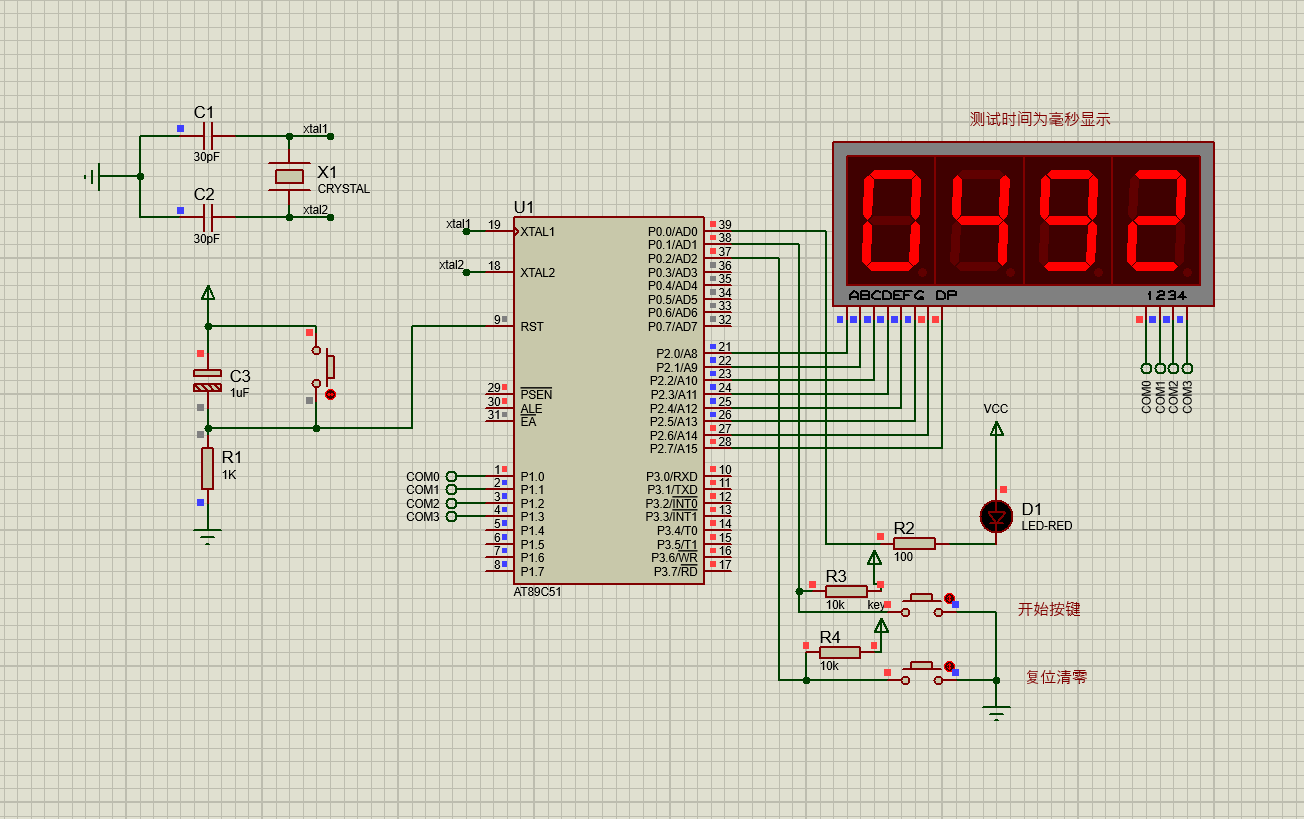Click the key label near R3
This screenshot has width=1304, height=819.
876,605
